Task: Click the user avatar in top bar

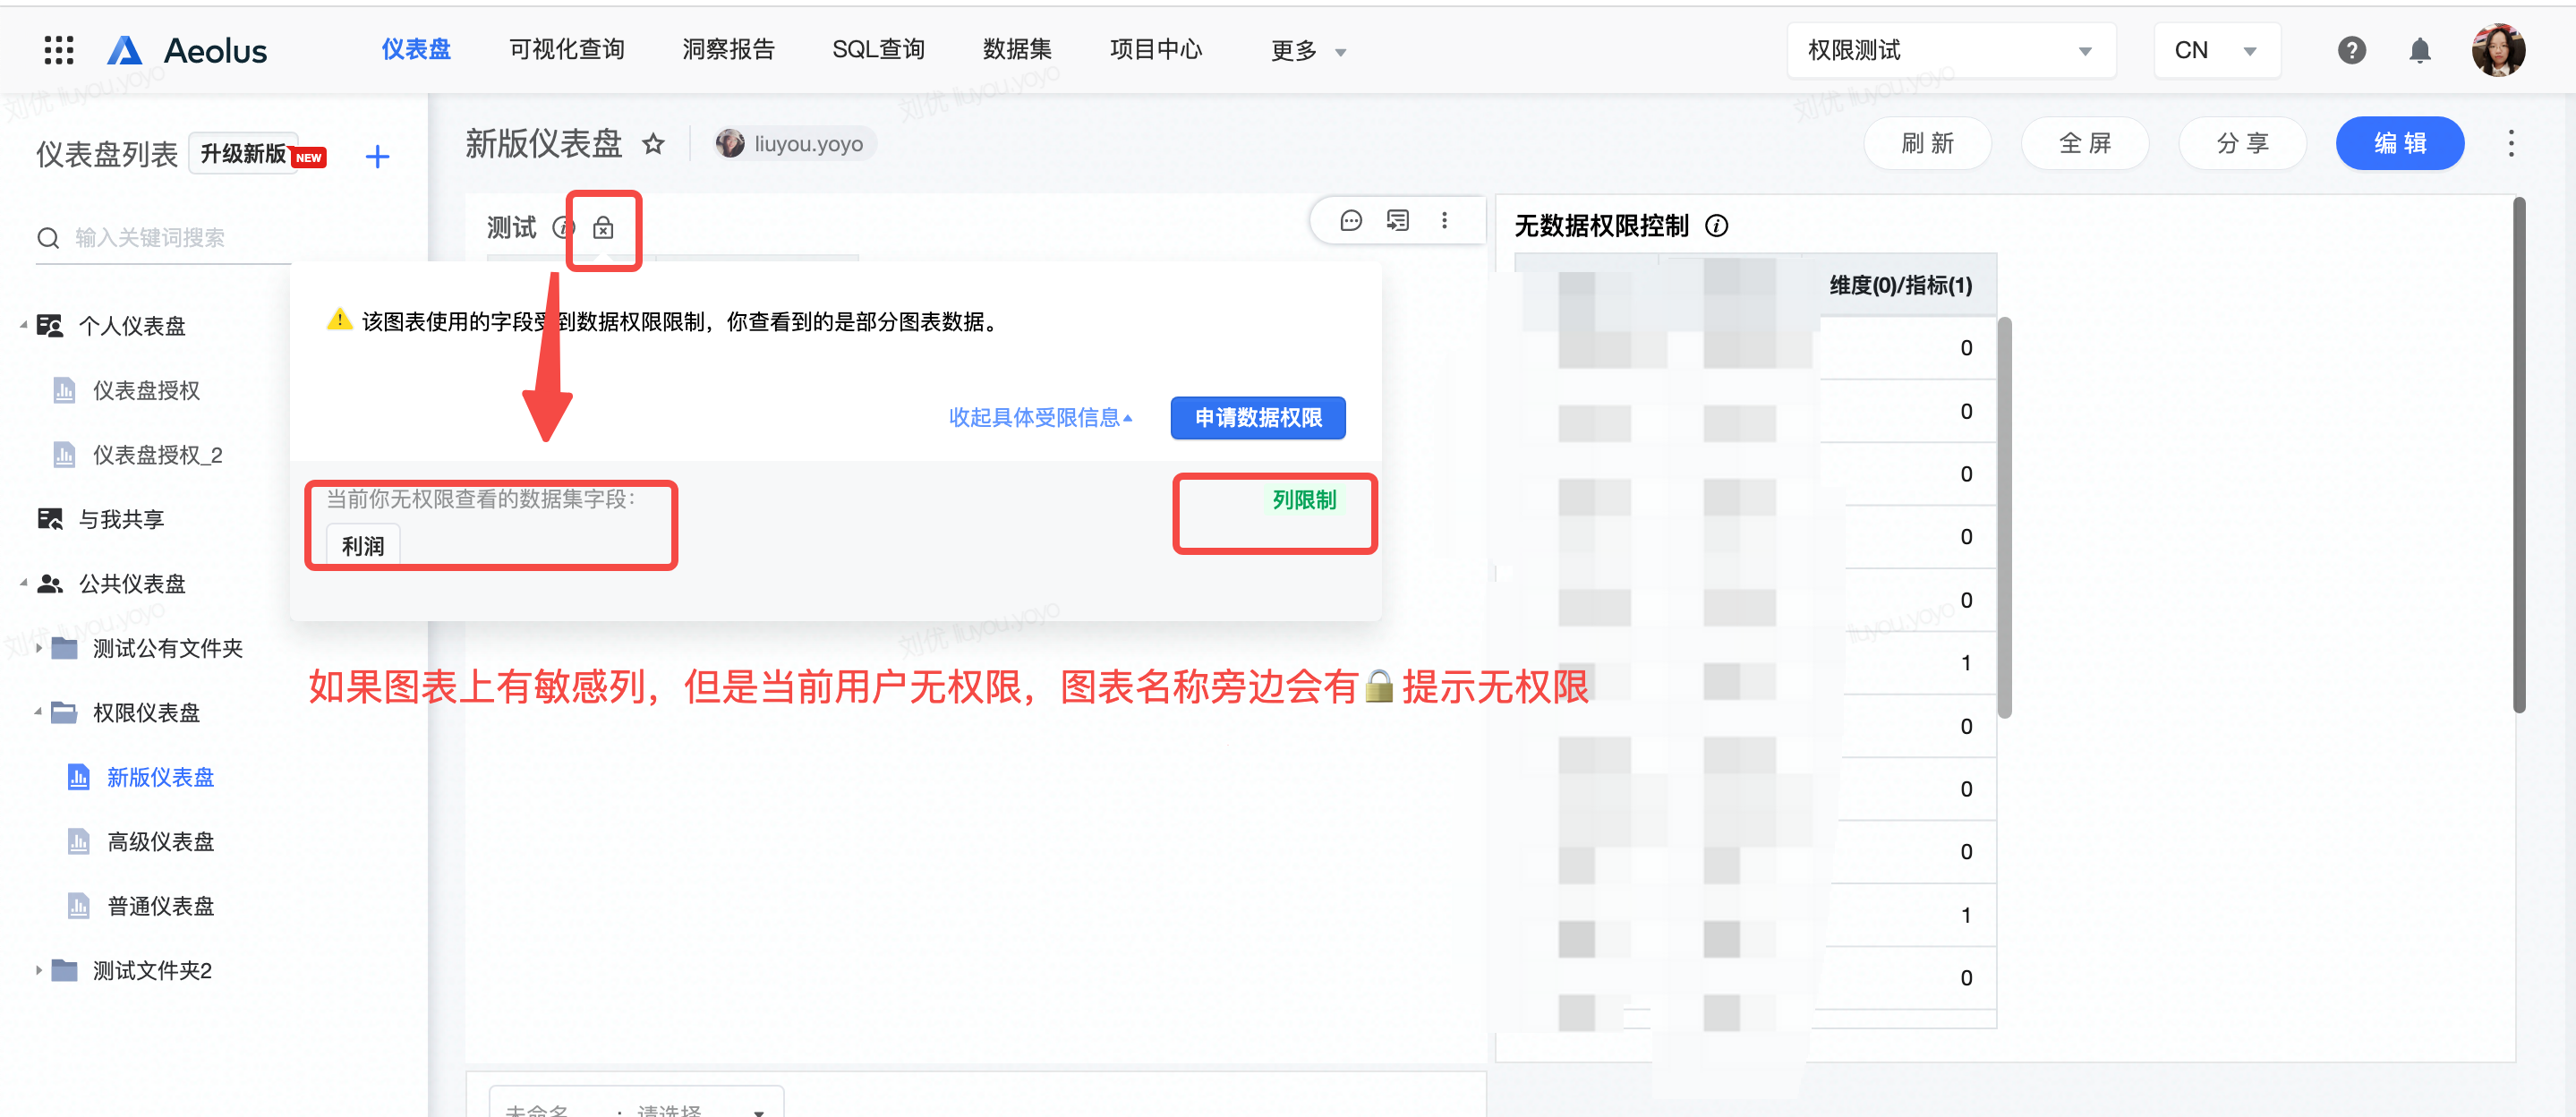Action: pyautogui.click(x=2497, y=50)
